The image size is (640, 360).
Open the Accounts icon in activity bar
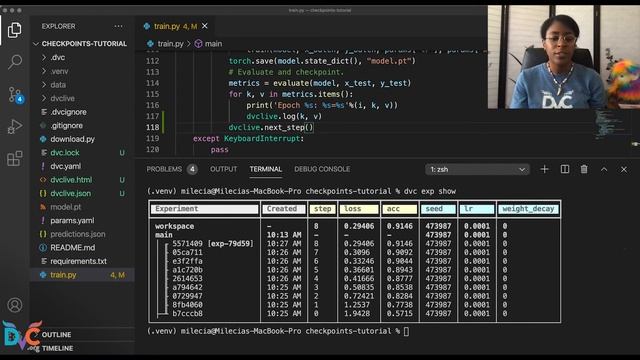(15, 305)
